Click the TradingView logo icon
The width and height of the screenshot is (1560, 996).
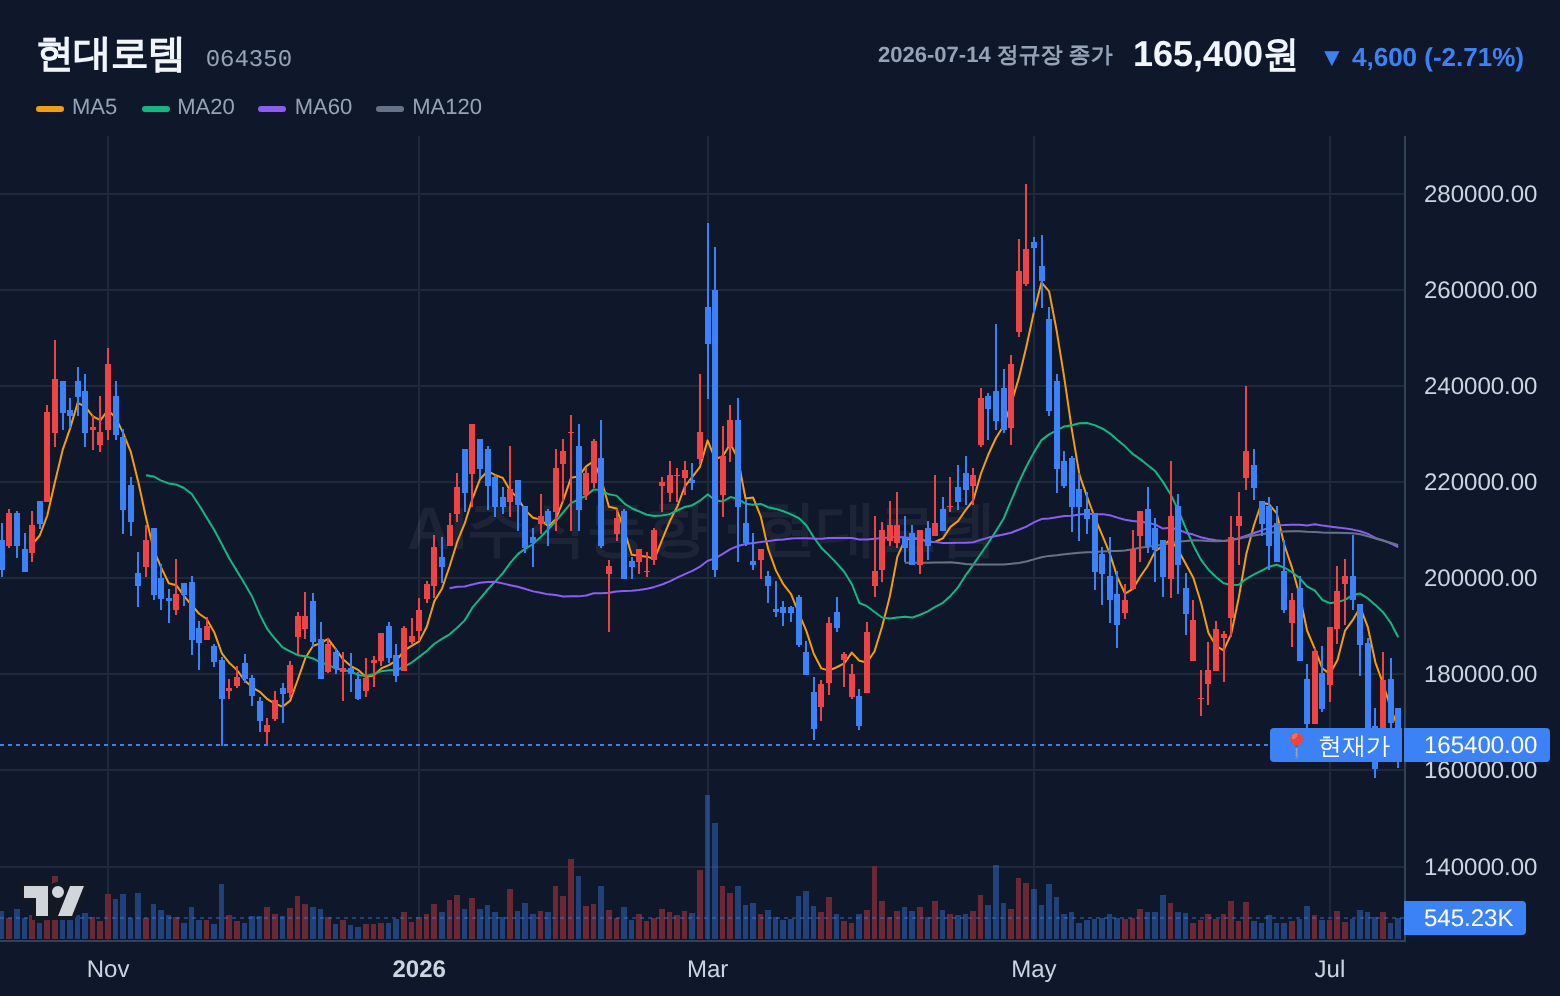click(x=54, y=901)
